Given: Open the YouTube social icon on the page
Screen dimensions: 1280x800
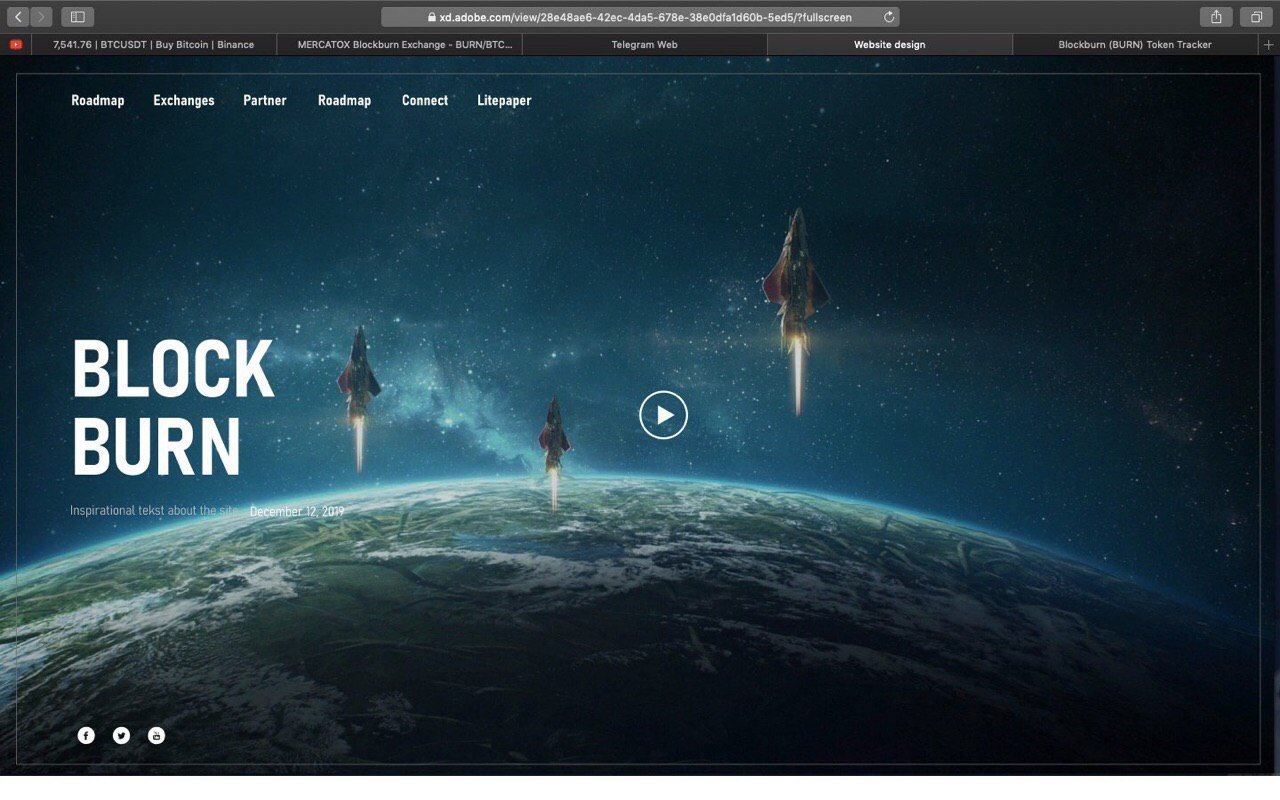Looking at the screenshot, I should 156,736.
